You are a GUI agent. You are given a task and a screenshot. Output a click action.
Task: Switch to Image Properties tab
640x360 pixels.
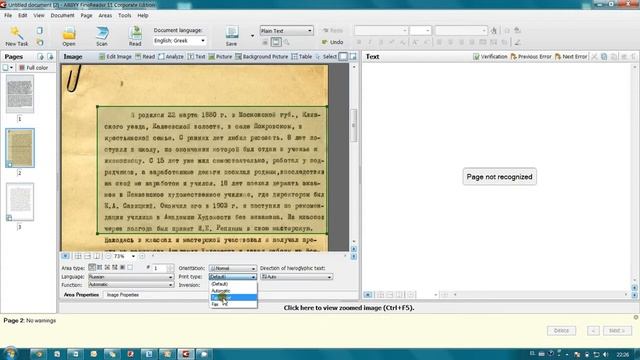coord(123,295)
